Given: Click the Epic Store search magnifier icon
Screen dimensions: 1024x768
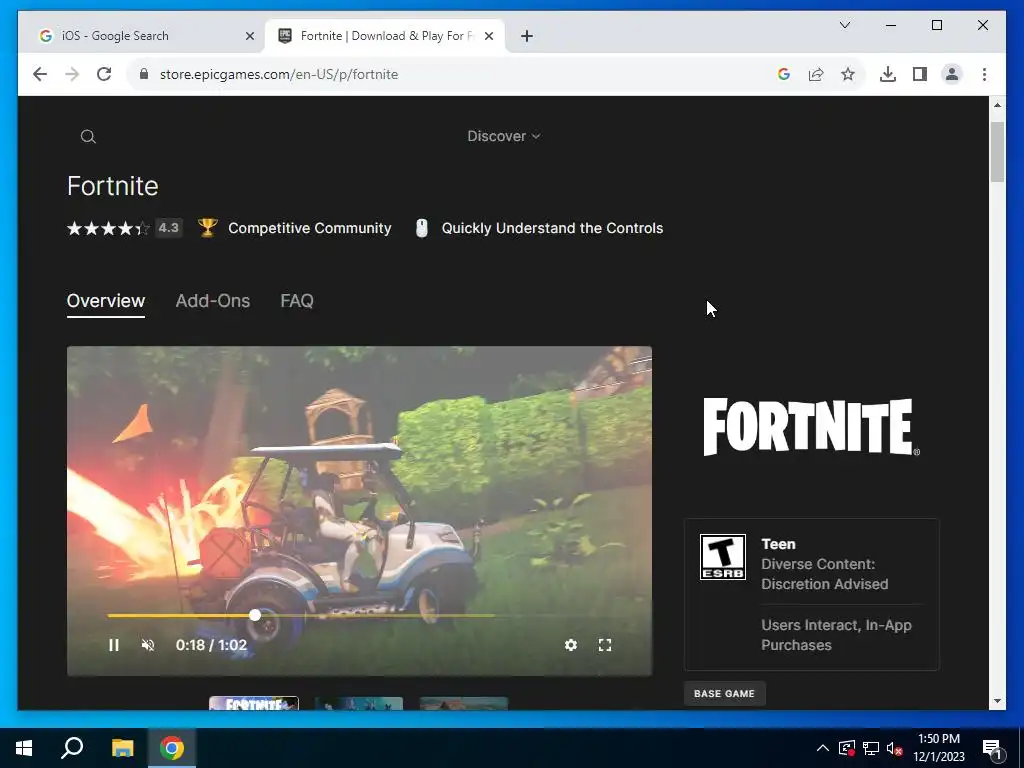Looking at the screenshot, I should [88, 136].
